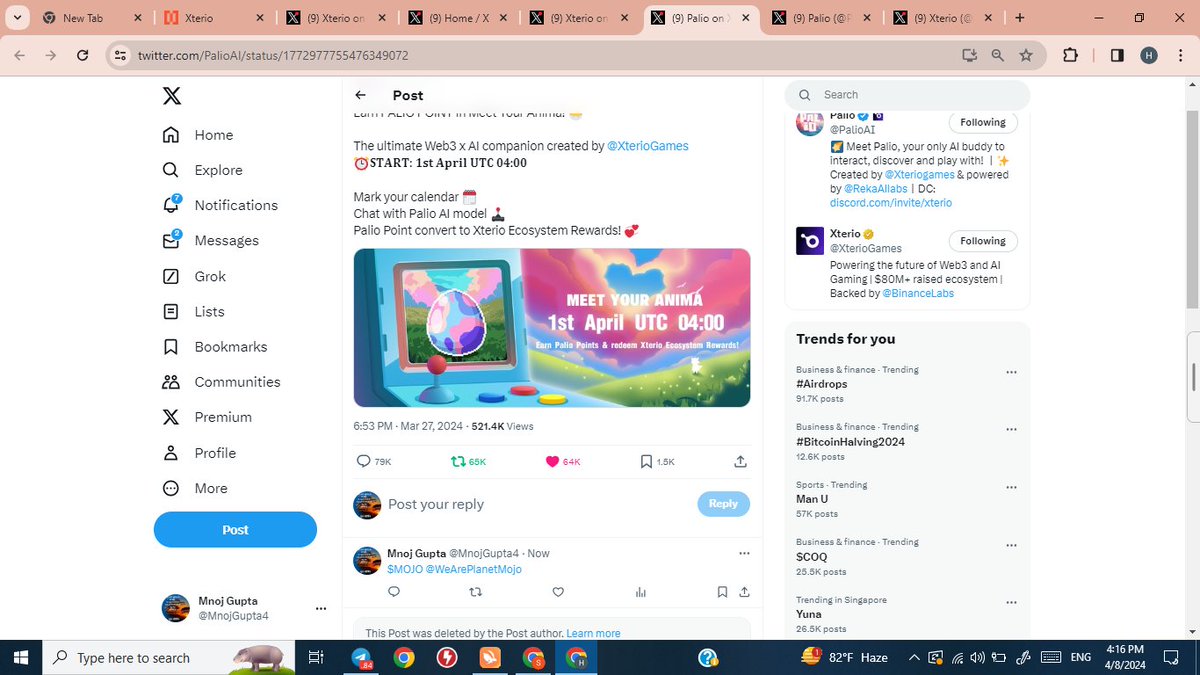
Task: Click share icon on Mnoj Gupta's reply
Action: pos(744,592)
